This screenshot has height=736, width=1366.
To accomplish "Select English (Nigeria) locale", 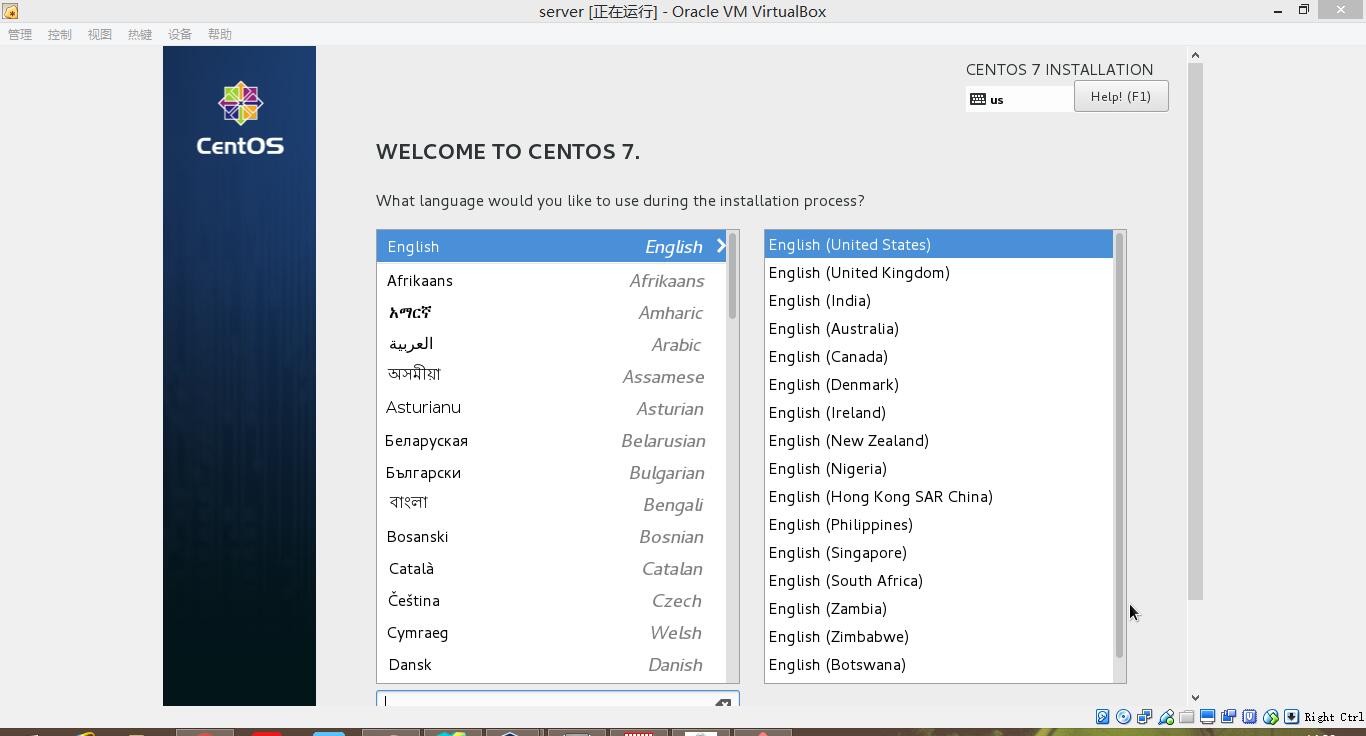I will (x=939, y=468).
